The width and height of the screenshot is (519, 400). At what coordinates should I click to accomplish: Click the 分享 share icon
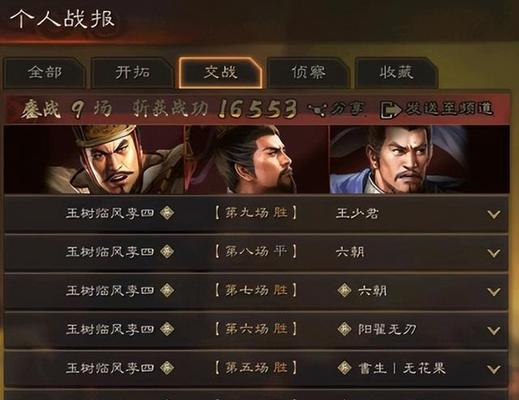tap(317, 109)
